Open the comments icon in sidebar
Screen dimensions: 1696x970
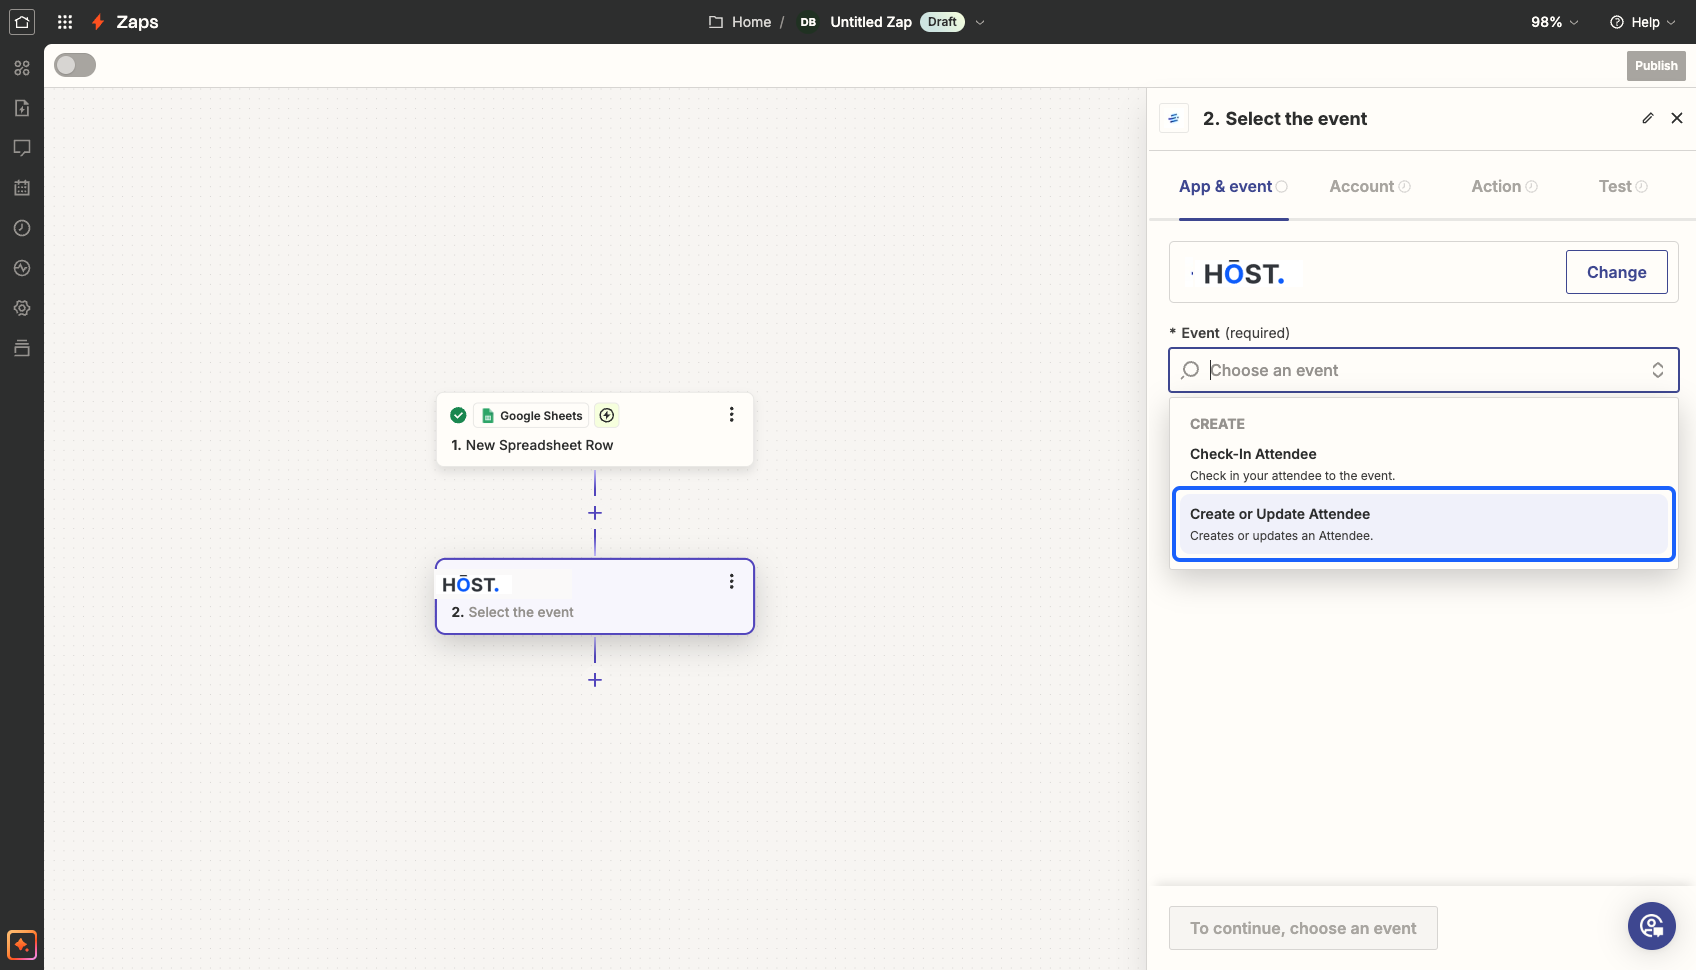coord(22,148)
